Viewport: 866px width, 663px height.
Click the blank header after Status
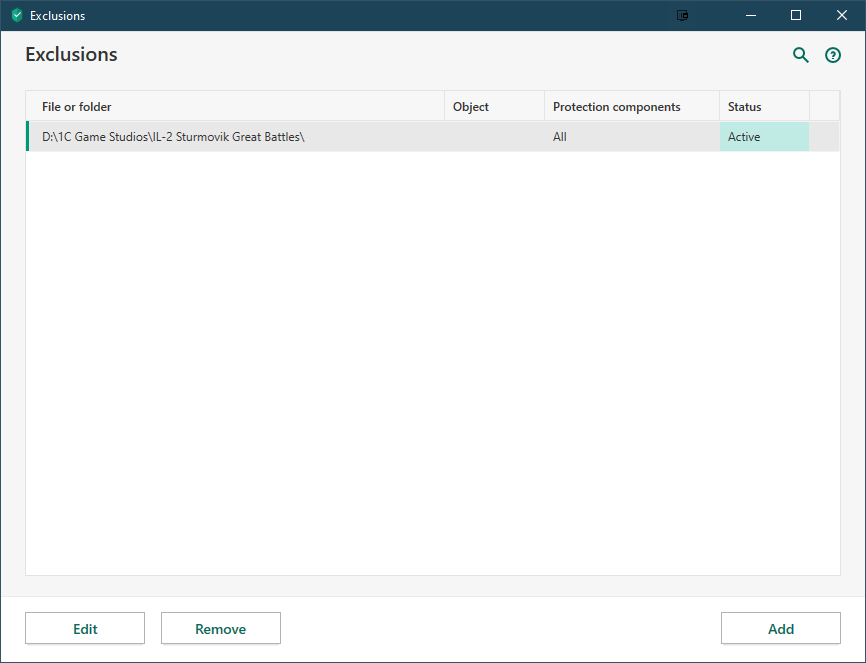point(824,107)
